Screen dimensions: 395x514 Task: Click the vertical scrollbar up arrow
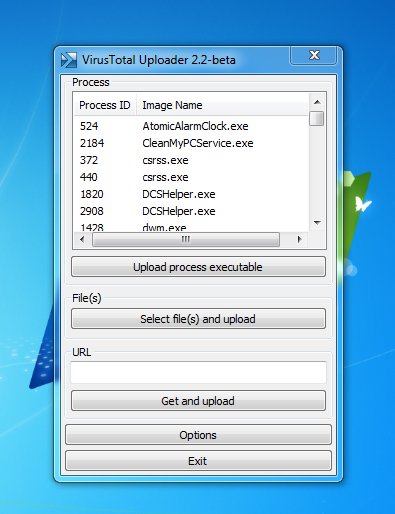click(x=317, y=102)
